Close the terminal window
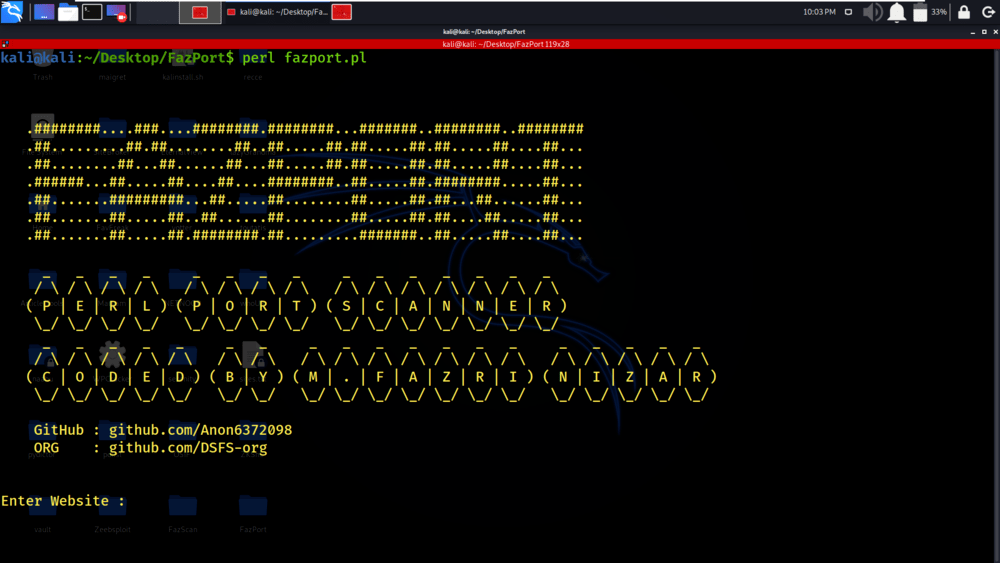Image resolution: width=1000 pixels, height=563 pixels. [x=996, y=32]
